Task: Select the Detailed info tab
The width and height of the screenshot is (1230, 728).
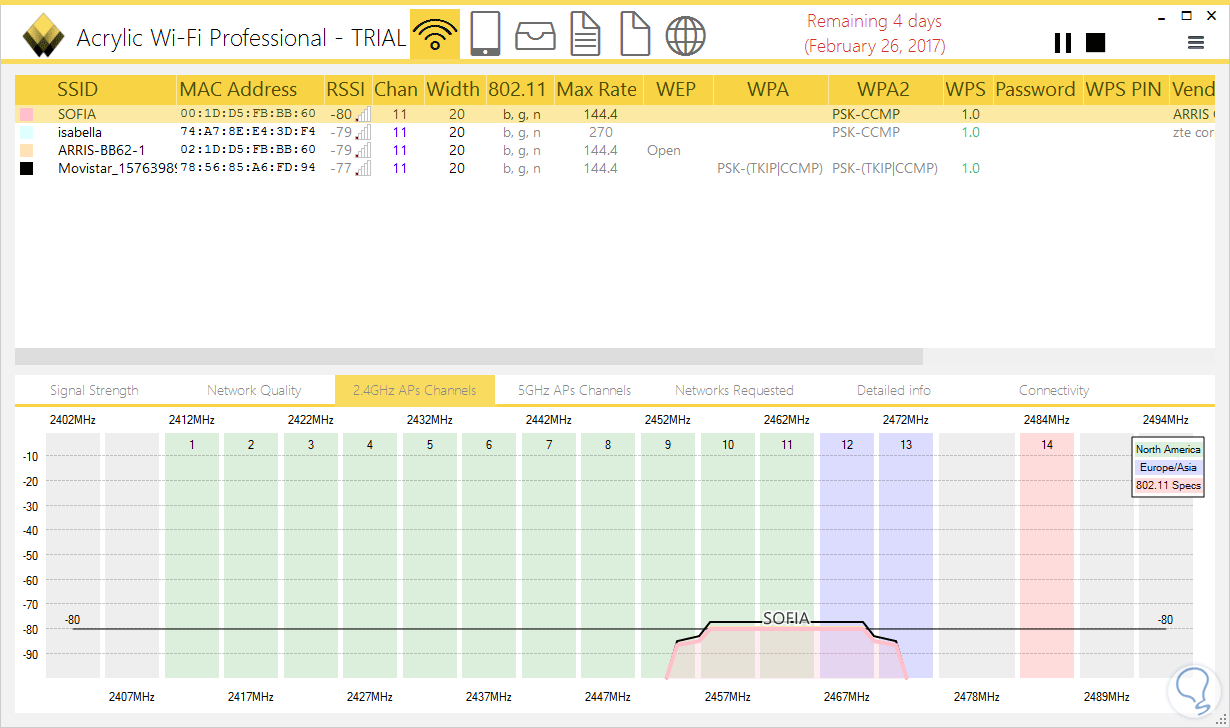Action: pos(894,390)
